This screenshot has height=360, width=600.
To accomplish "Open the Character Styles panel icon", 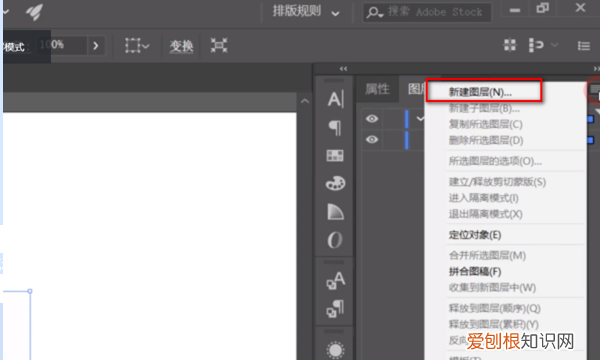I will tap(336, 281).
